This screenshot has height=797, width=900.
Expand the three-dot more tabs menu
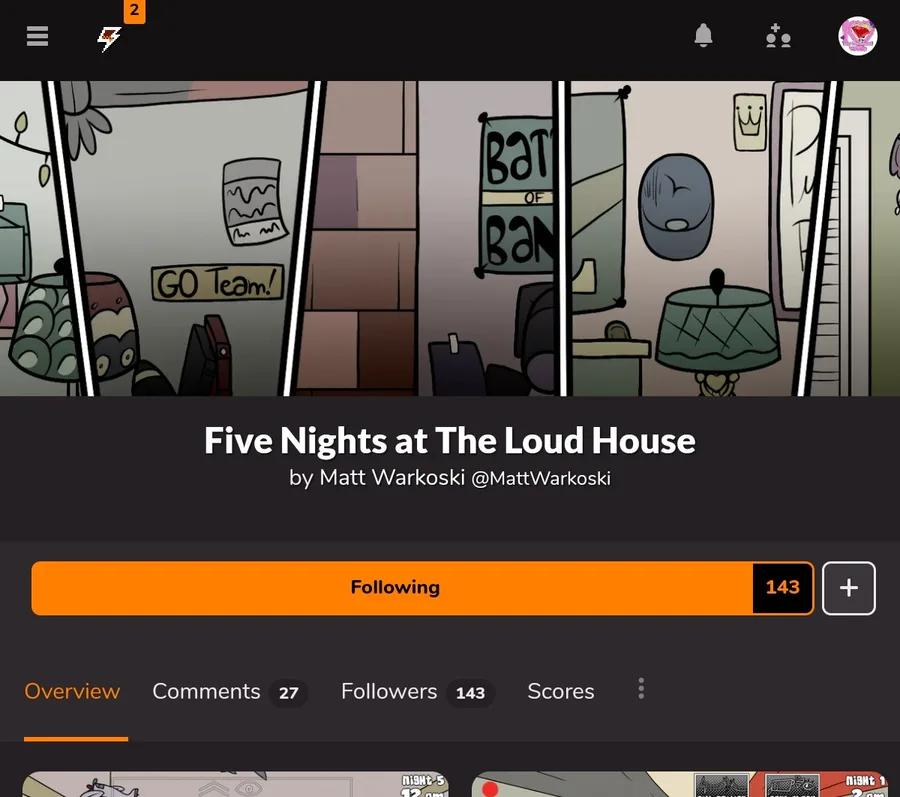tap(641, 689)
